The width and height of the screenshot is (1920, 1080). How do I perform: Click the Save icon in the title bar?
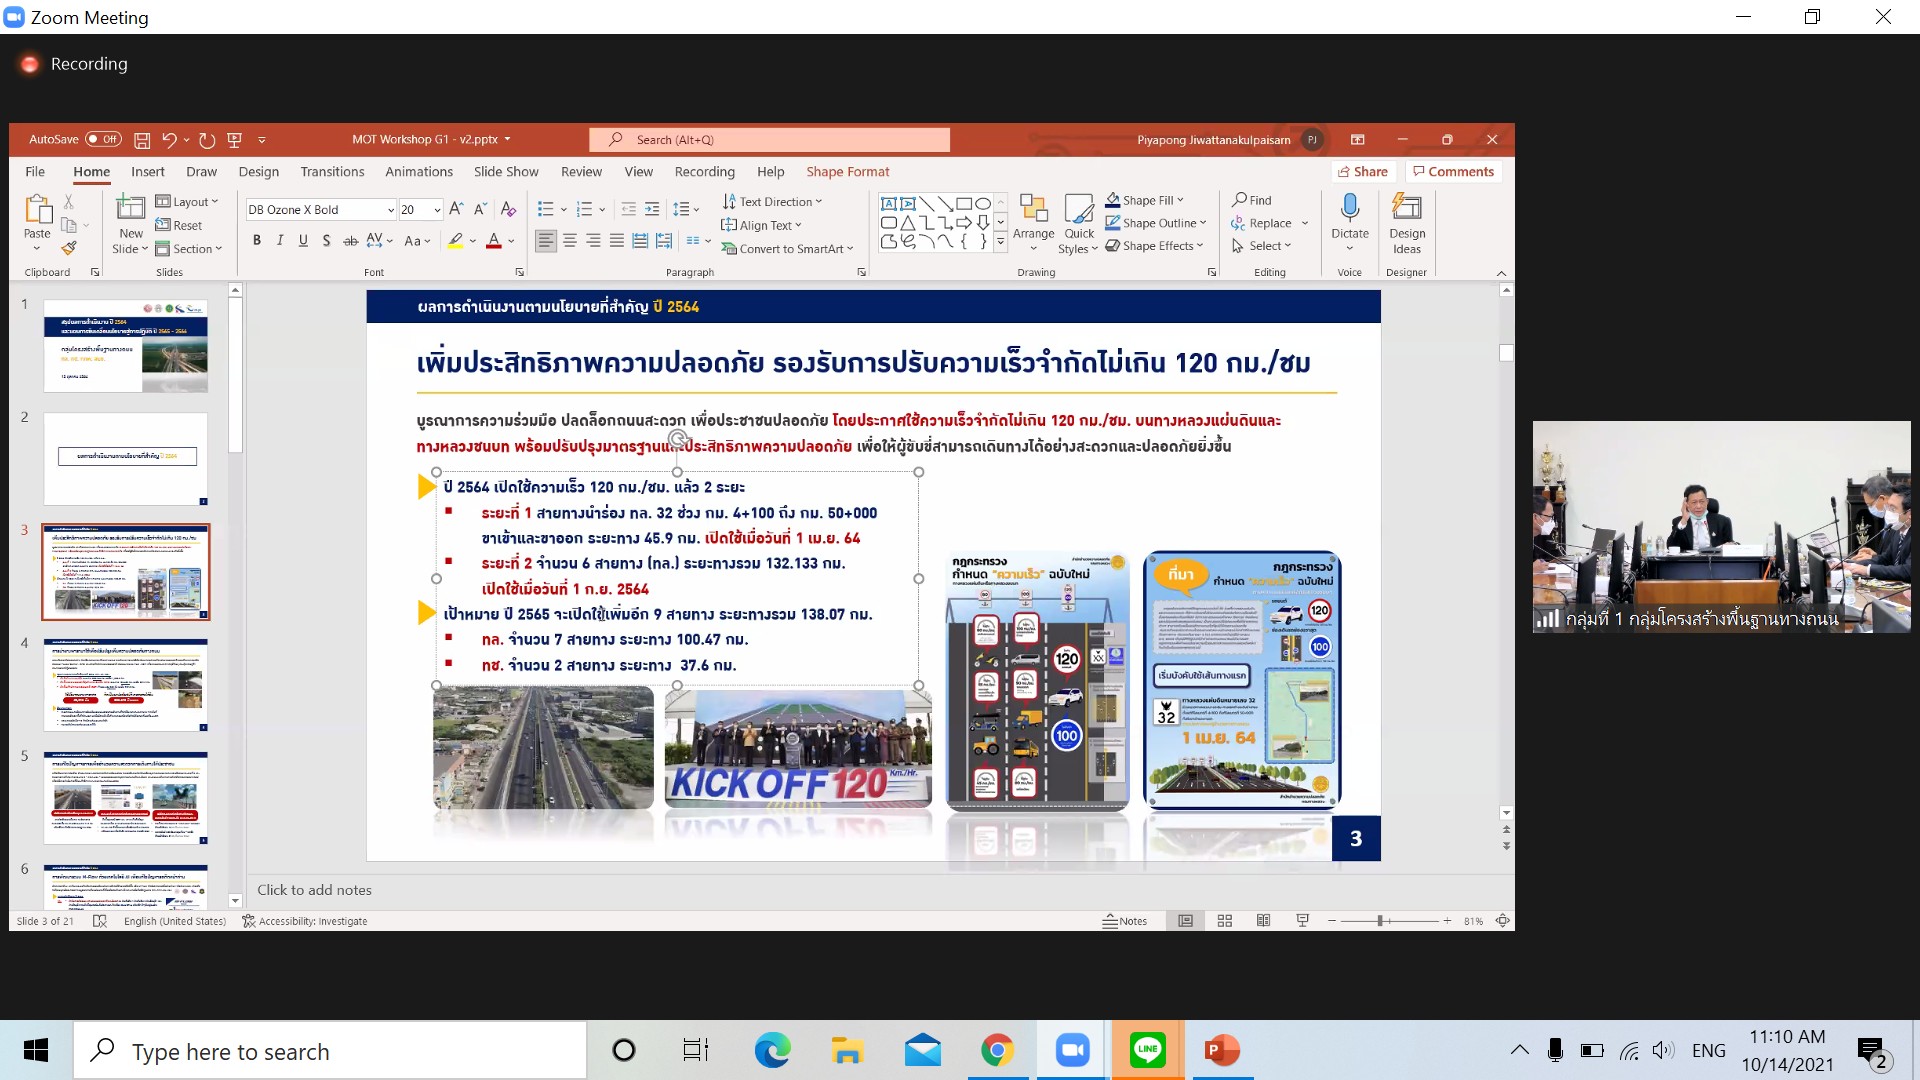pyautogui.click(x=142, y=140)
